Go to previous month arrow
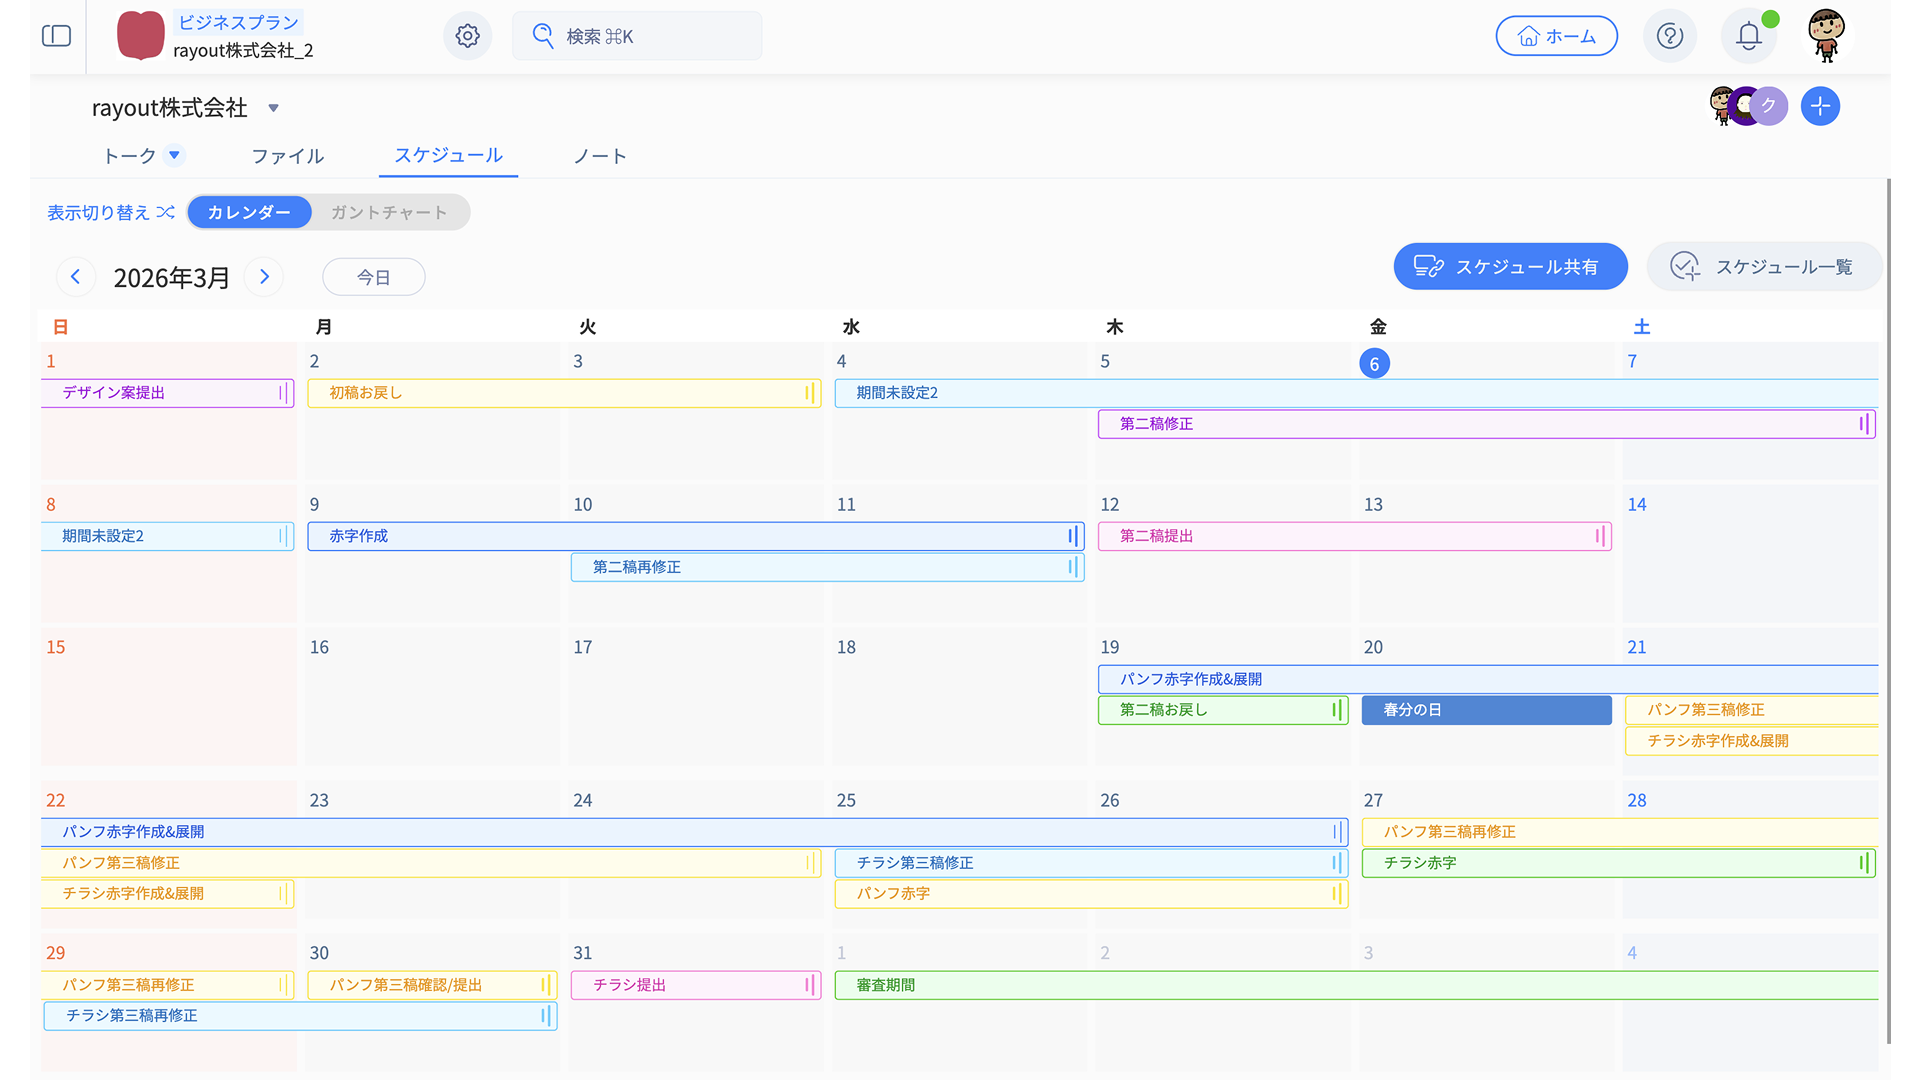1920x1080 pixels. tap(76, 277)
